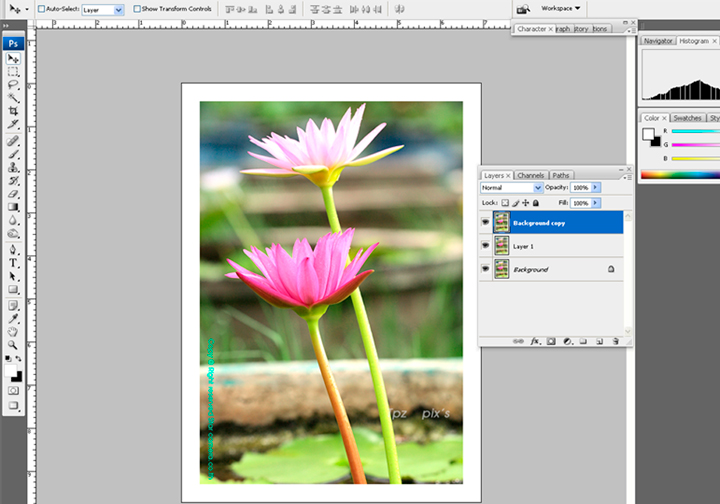The height and width of the screenshot is (504, 720).
Task: Click the foreground color swatch in toolbox
Action: tap(11, 371)
